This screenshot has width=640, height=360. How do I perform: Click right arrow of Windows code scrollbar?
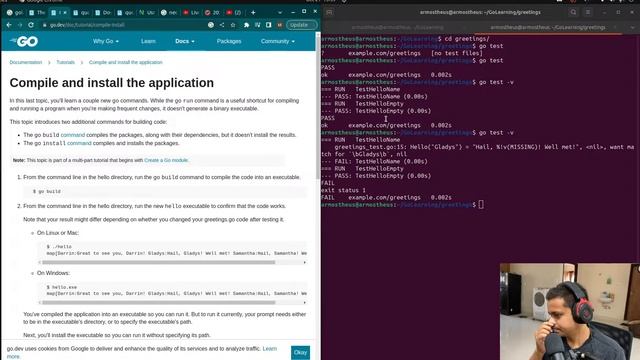[304, 302]
